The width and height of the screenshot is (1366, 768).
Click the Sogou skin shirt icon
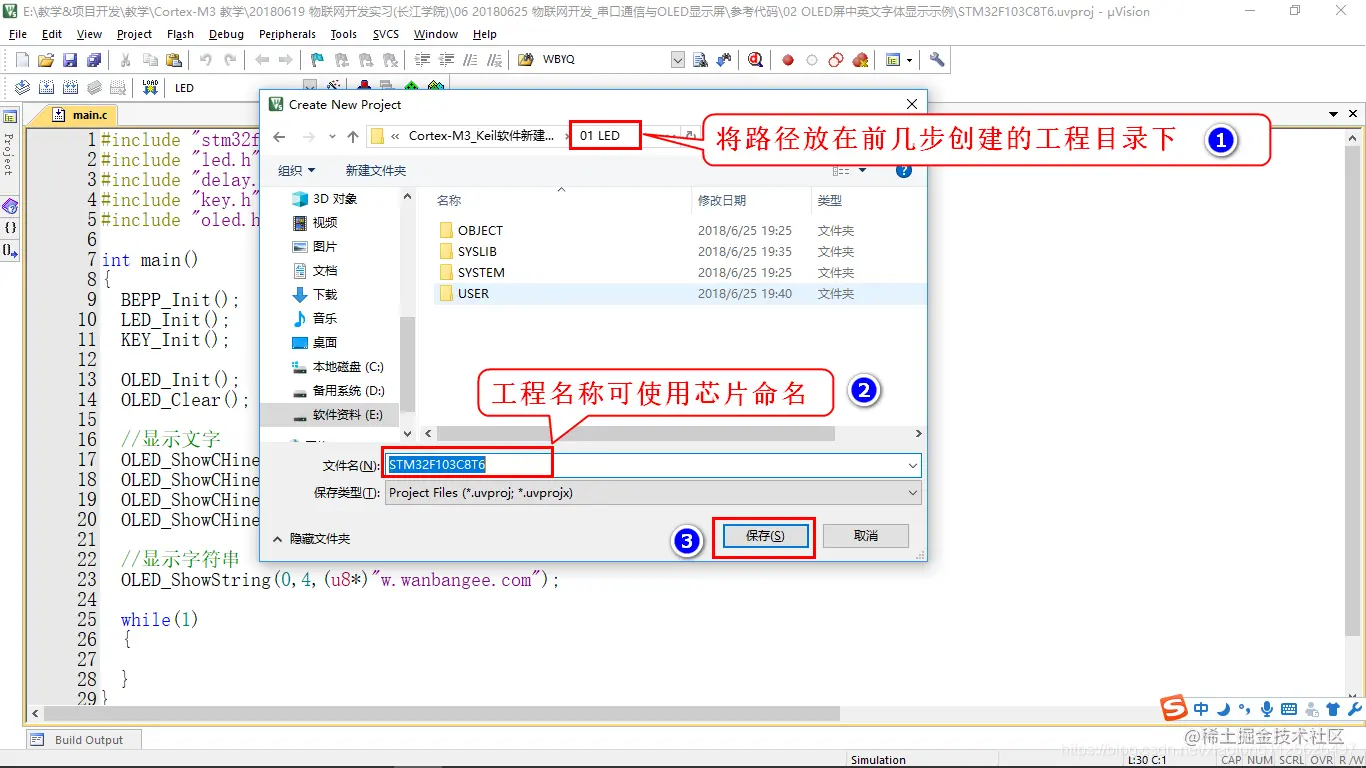coord(1333,709)
